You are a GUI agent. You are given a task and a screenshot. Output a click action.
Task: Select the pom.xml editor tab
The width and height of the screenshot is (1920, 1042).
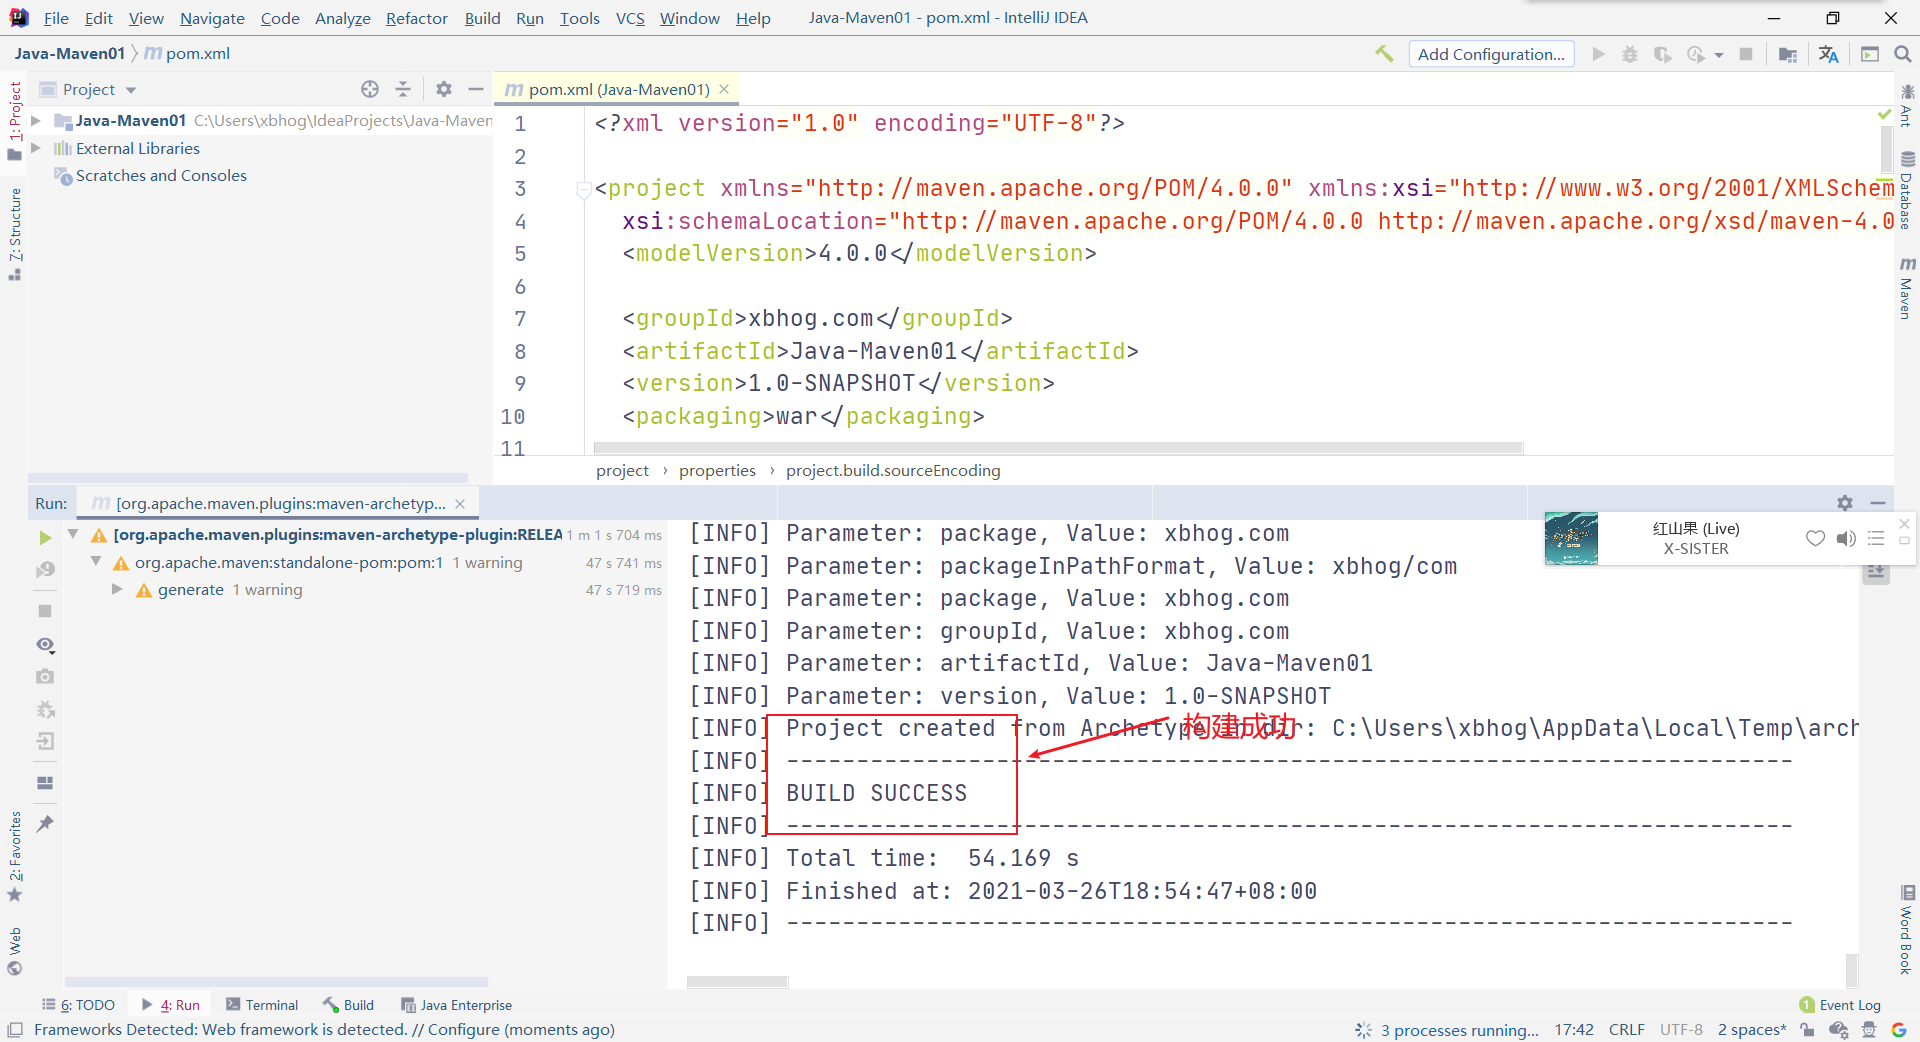617,89
